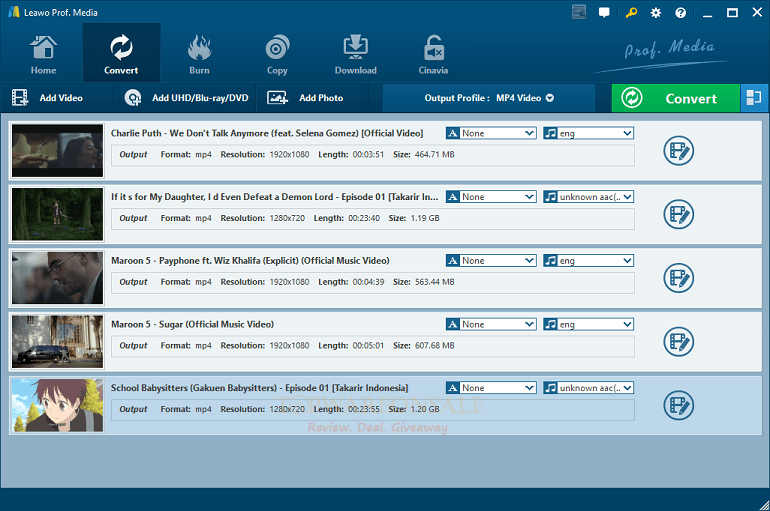
Task: Open audio track dropdown for Maroon 5 Payphone
Action: [x=588, y=261]
